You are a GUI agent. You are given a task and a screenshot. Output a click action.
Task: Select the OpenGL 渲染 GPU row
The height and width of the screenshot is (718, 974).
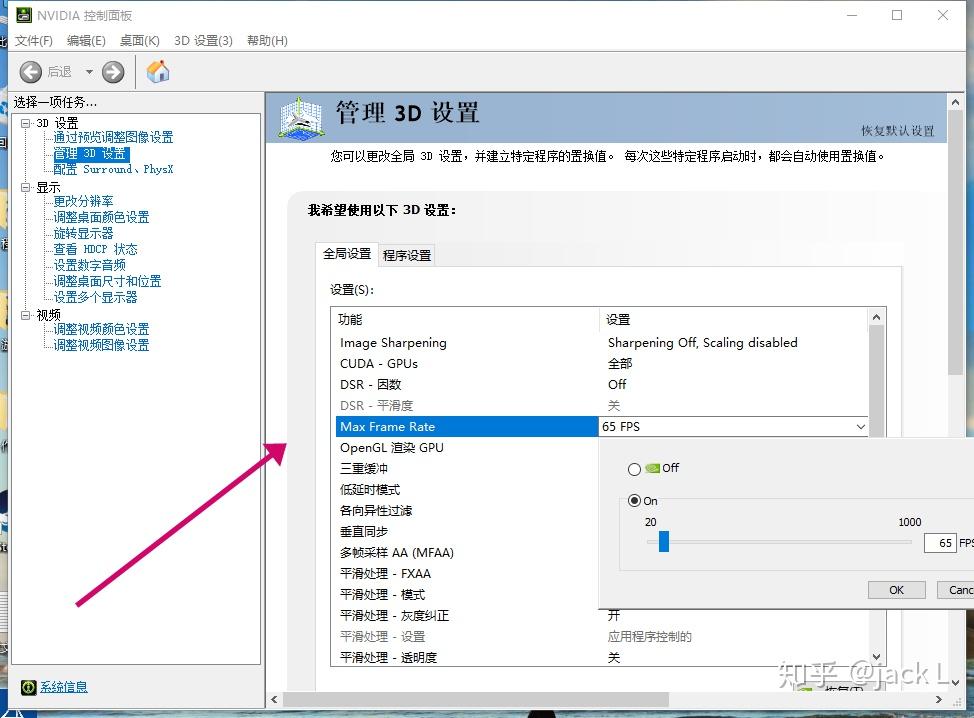tap(467, 448)
